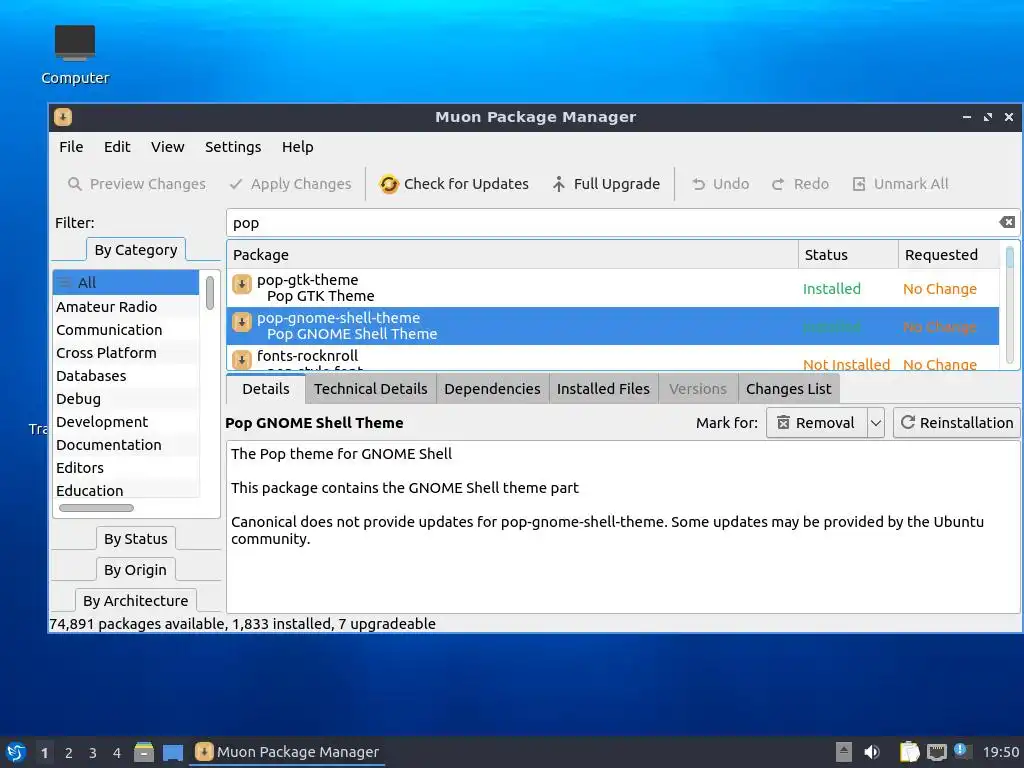Screen dimensions: 1024x768
Task: Click the Undo toolbar button
Action: 720,184
